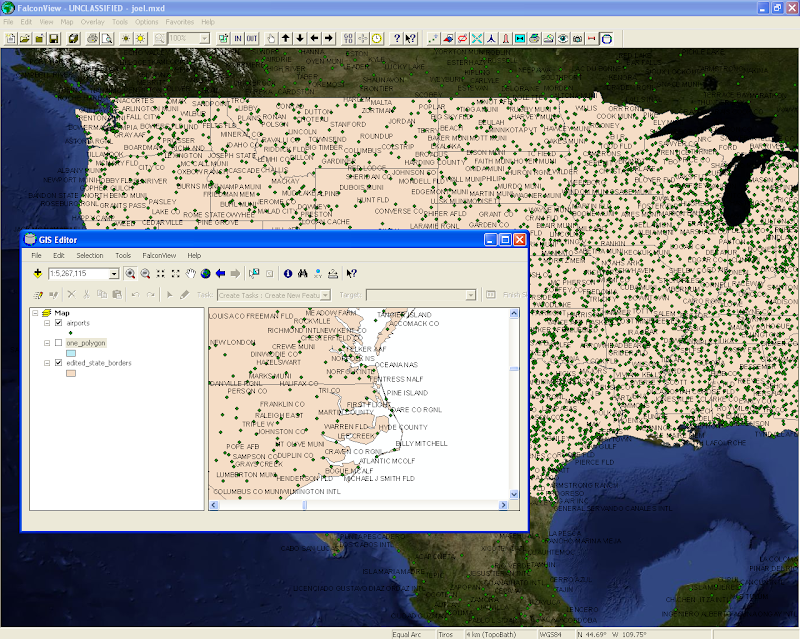Viewport: 800px width, 639px height.
Task: Select the Zoom Out magnifier in GIS Editor
Action: pos(145,274)
